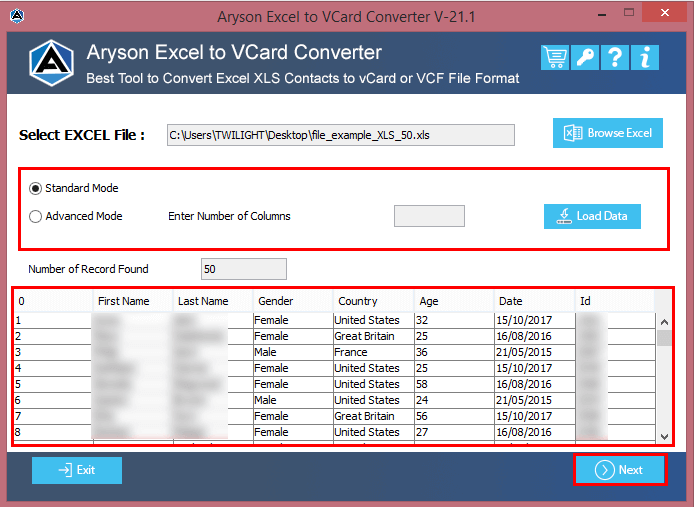Select Age 58 cell in row 5
694x507 pixels.
tap(454, 384)
